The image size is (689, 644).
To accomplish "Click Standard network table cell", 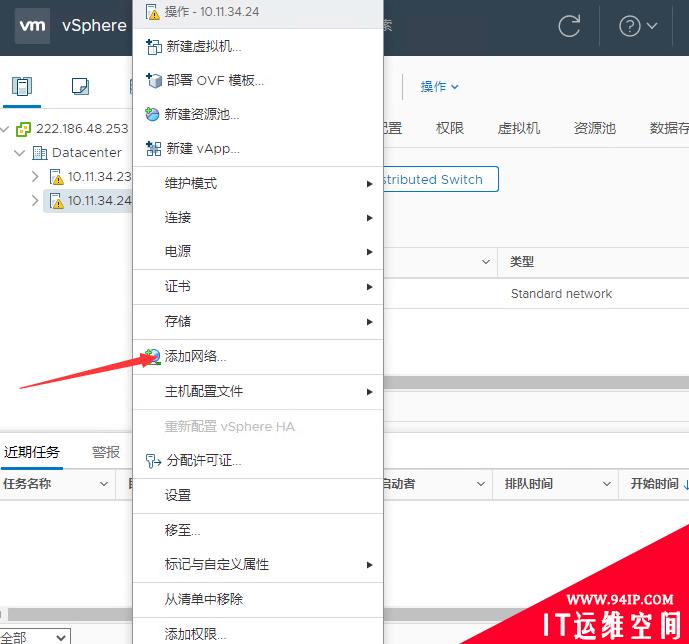I will [561, 293].
